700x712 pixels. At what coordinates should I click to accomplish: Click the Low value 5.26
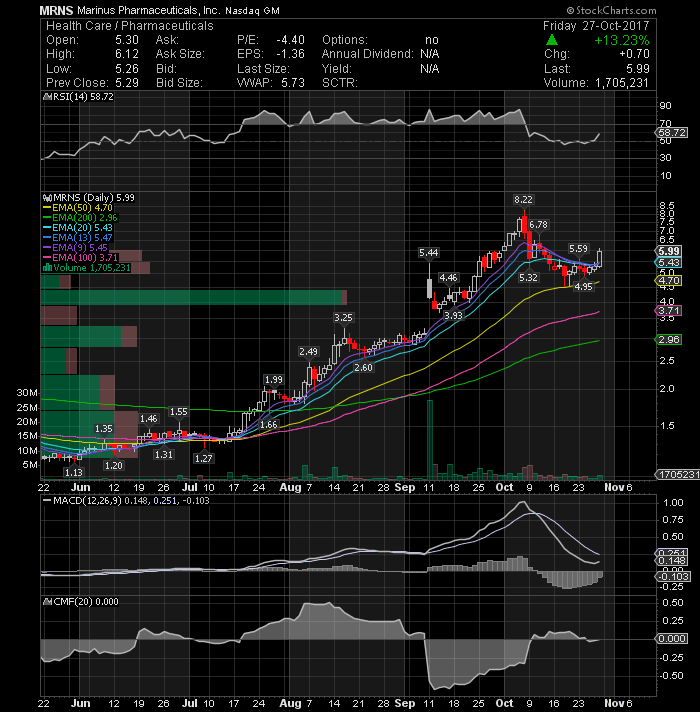click(x=127, y=69)
